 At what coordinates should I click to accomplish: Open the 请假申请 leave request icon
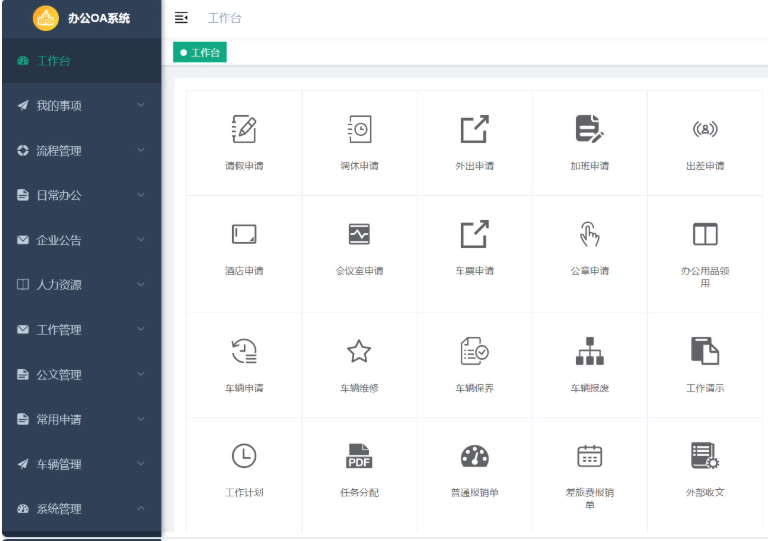(x=244, y=129)
